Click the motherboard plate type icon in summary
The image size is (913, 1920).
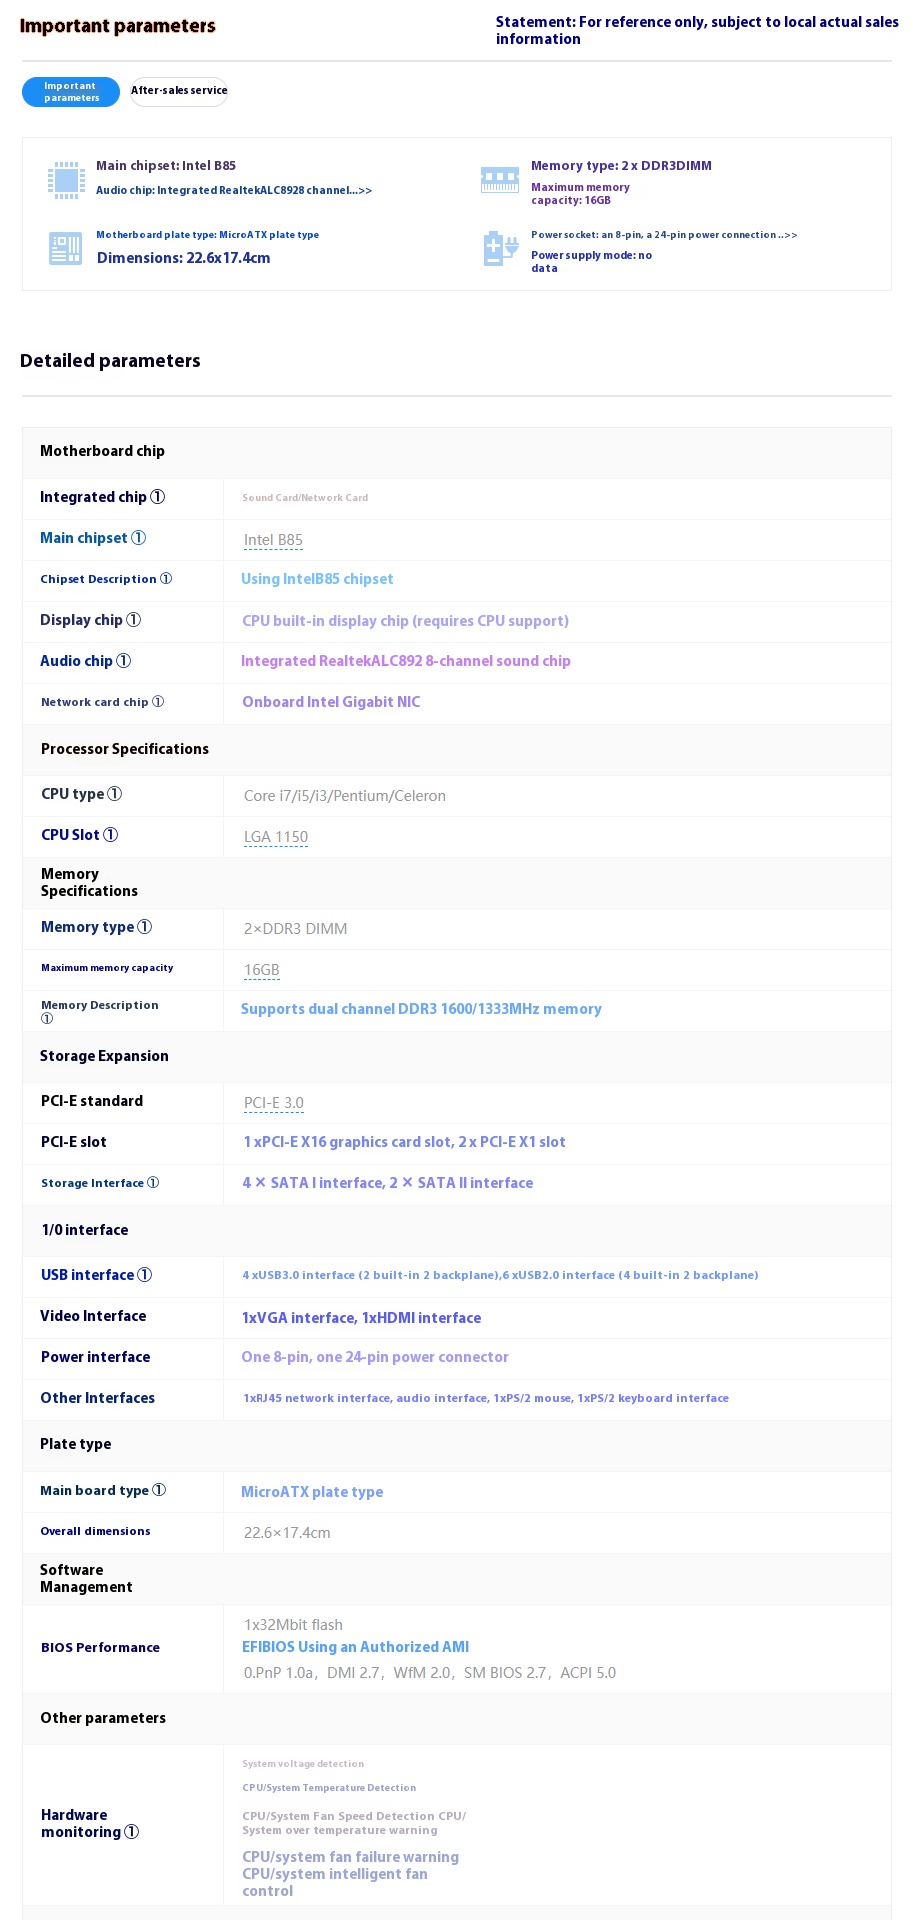click(66, 248)
